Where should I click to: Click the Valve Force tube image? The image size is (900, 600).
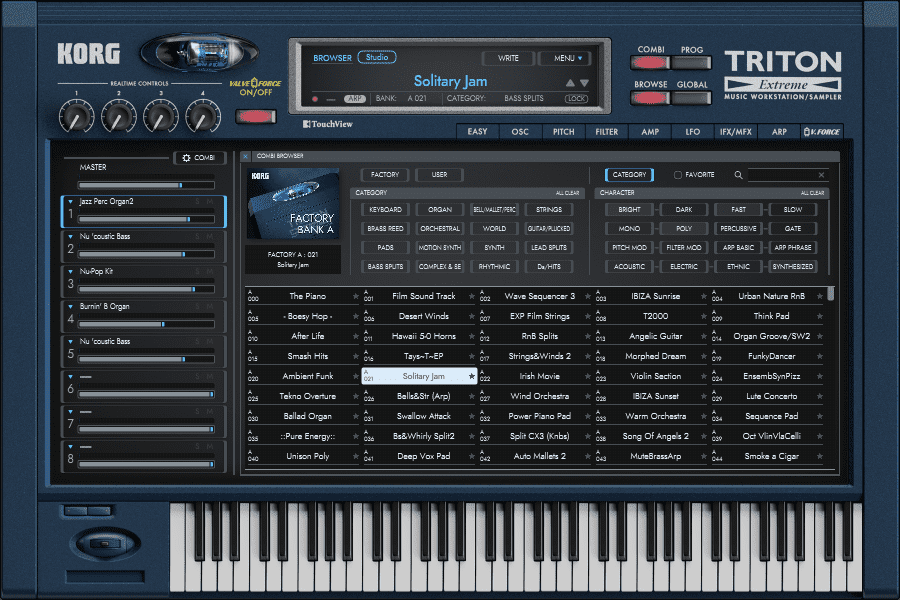coord(199,53)
